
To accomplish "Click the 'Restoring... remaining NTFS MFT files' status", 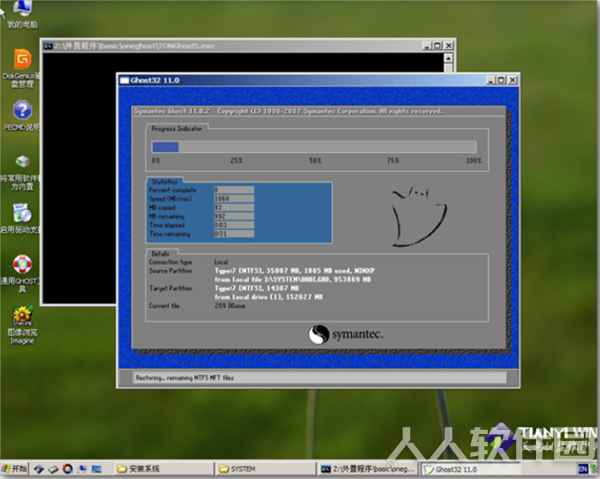I will click(x=184, y=378).
